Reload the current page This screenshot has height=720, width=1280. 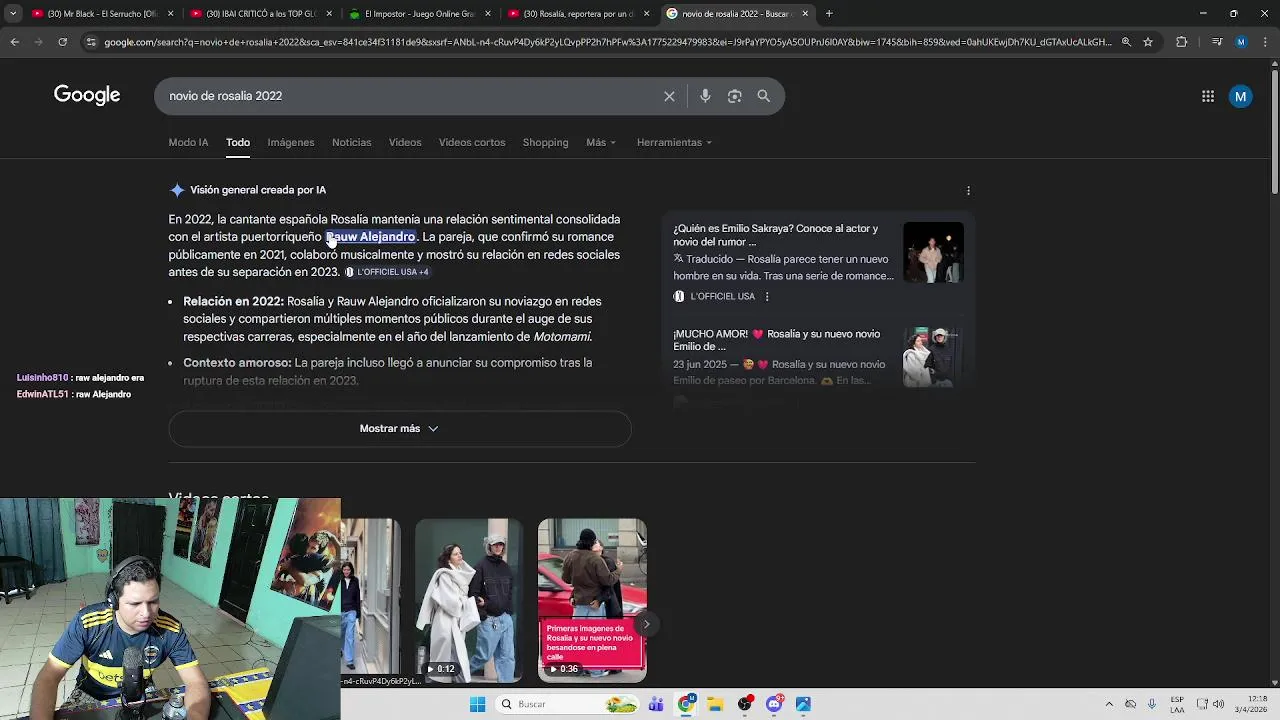(x=62, y=42)
